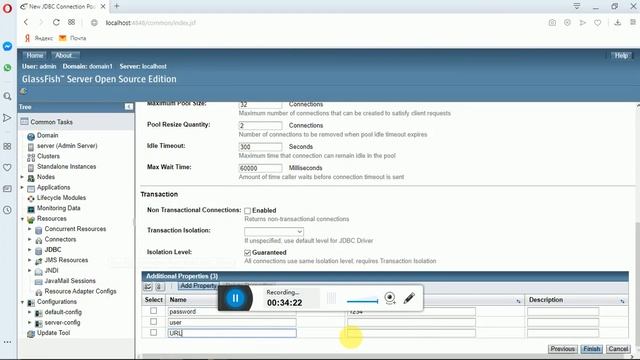Open server (Admin Server) tree node
The width and height of the screenshot is (640, 360).
coord(67,146)
